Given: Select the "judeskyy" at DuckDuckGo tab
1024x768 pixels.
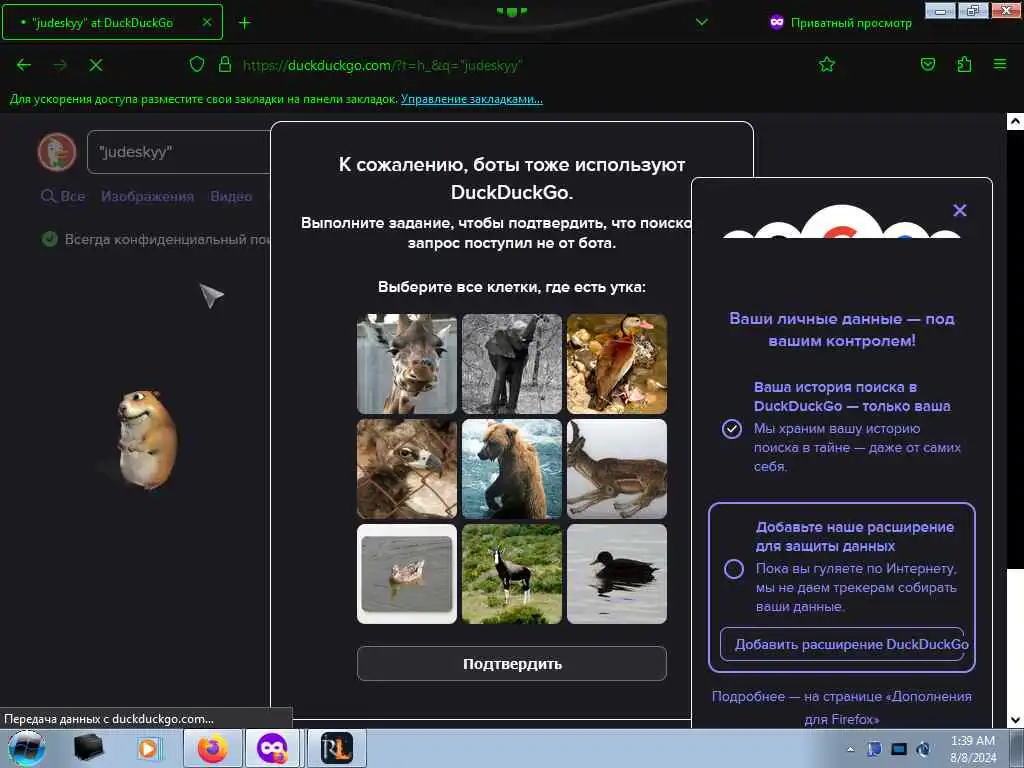Looking at the screenshot, I should pyautogui.click(x=112, y=22).
